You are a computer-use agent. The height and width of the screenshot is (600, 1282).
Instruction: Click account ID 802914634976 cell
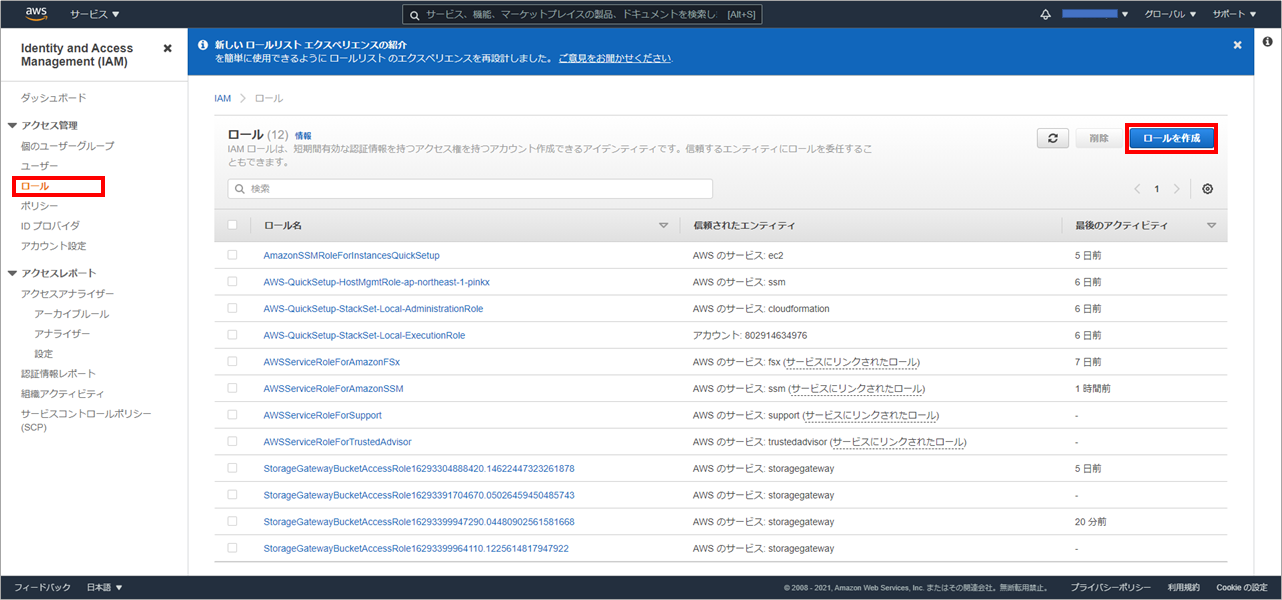(x=750, y=335)
